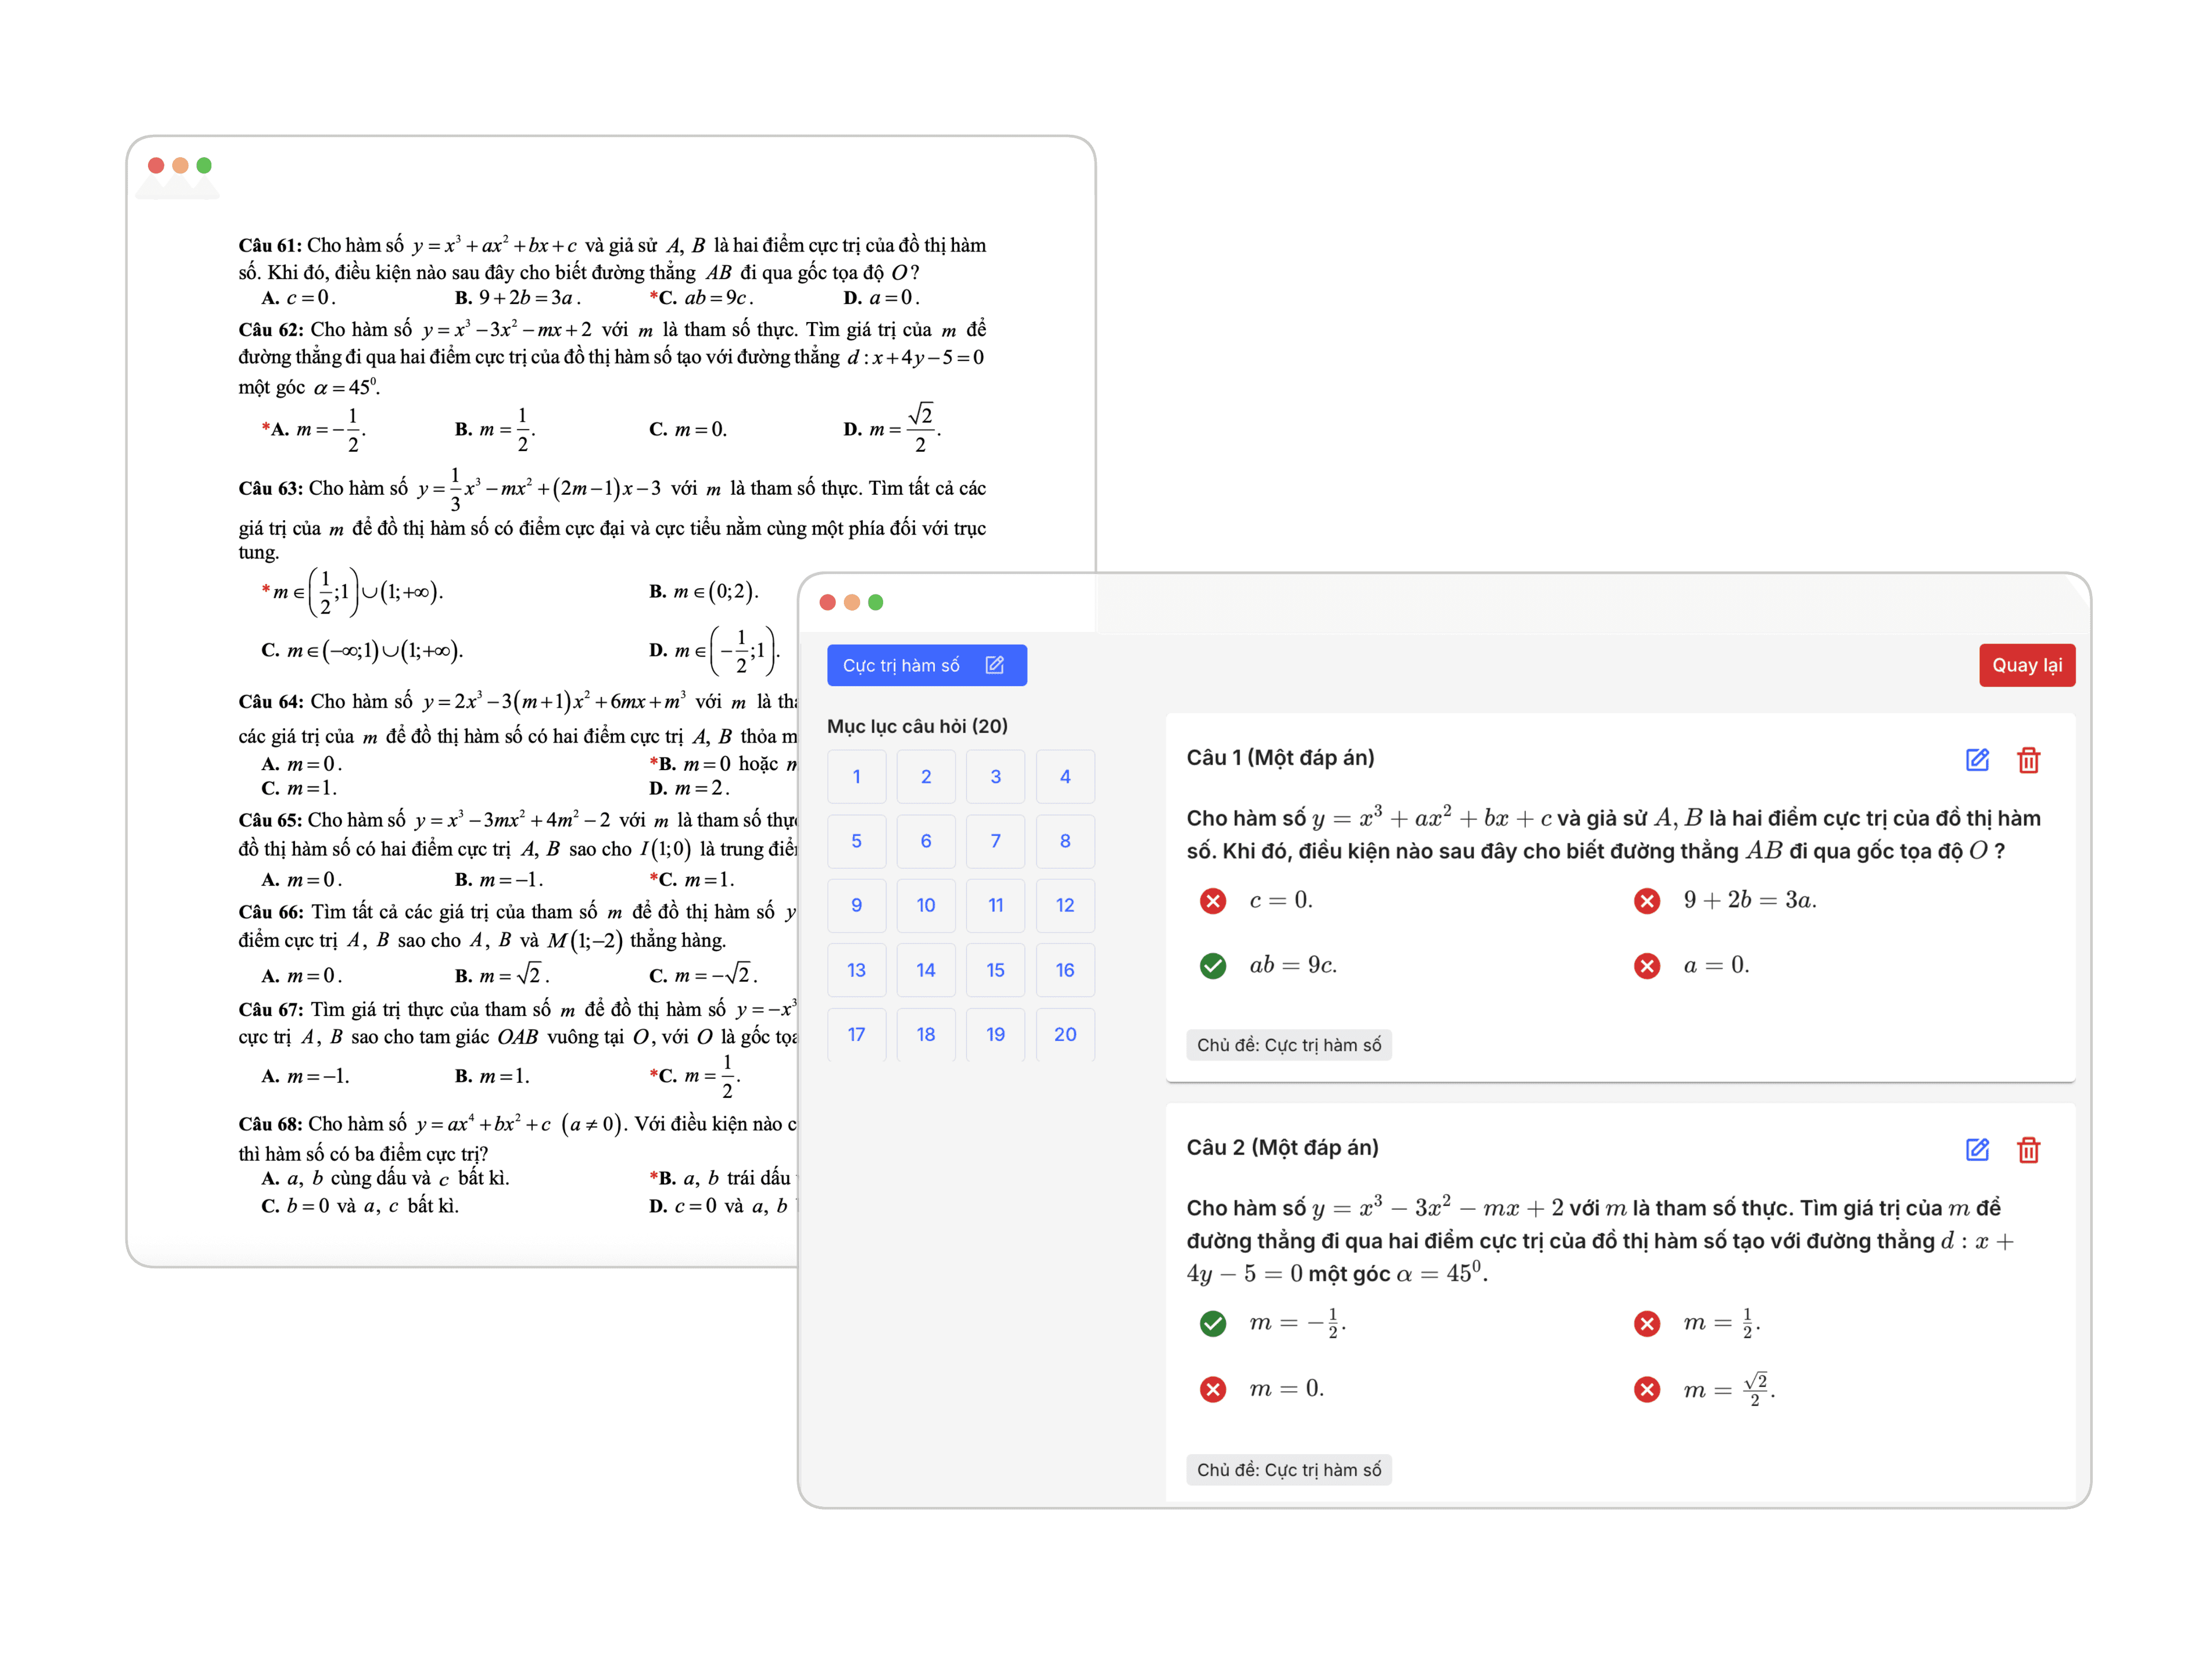Jump to question 5 in the index
2212x1659 pixels.
pyautogui.click(x=856, y=841)
